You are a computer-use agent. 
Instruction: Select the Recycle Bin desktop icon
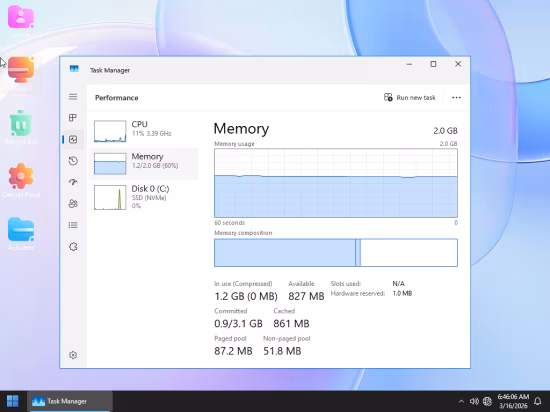coord(21,128)
